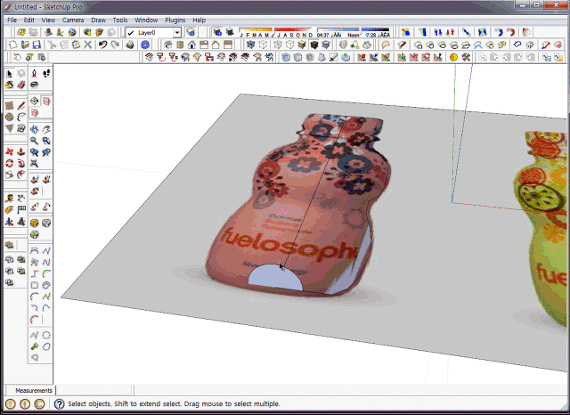The width and height of the screenshot is (570, 415).
Task: Open Model Info blue icon
Action: (145, 45)
